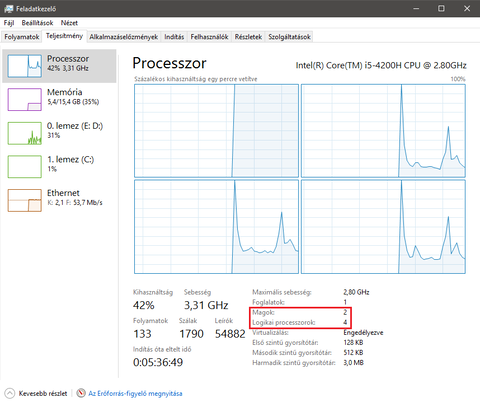Click the first CPU core graph with full load
The height and width of the screenshot is (407, 480).
(216, 131)
